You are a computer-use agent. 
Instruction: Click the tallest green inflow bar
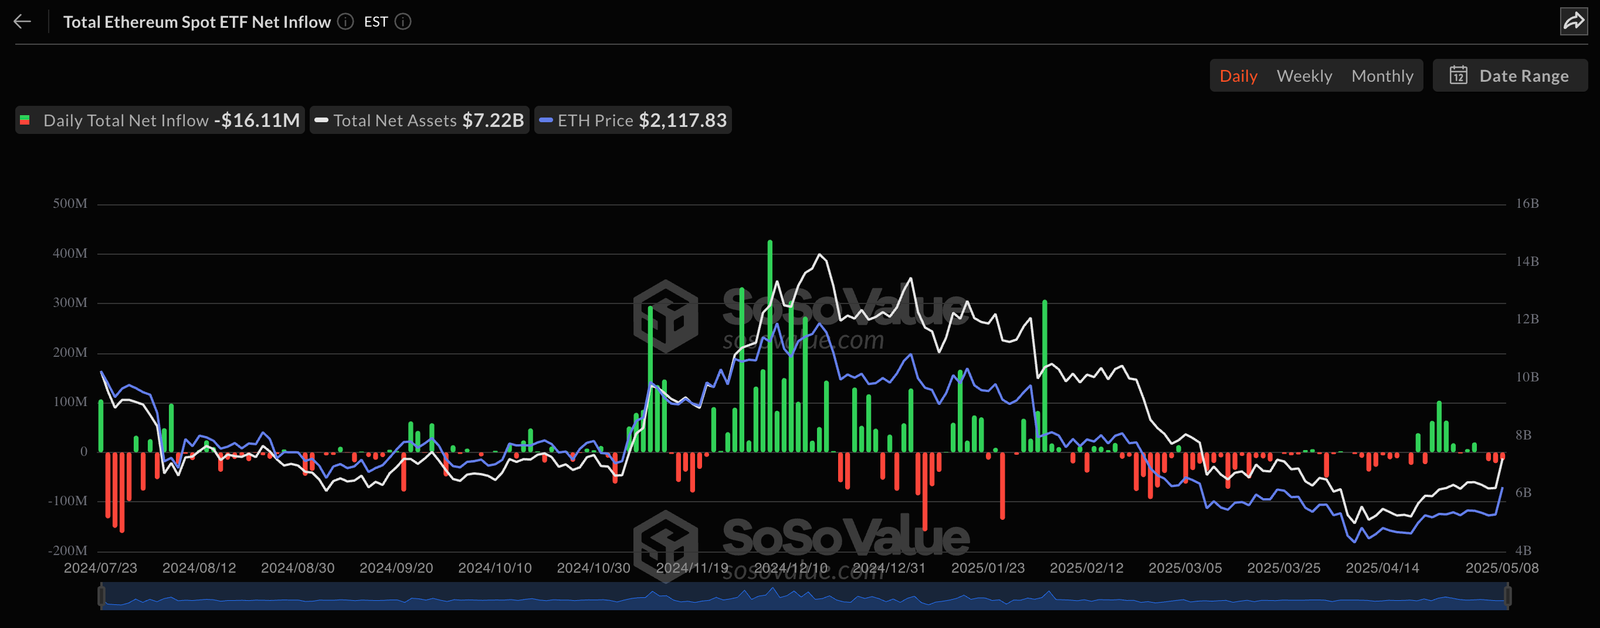[x=770, y=346]
